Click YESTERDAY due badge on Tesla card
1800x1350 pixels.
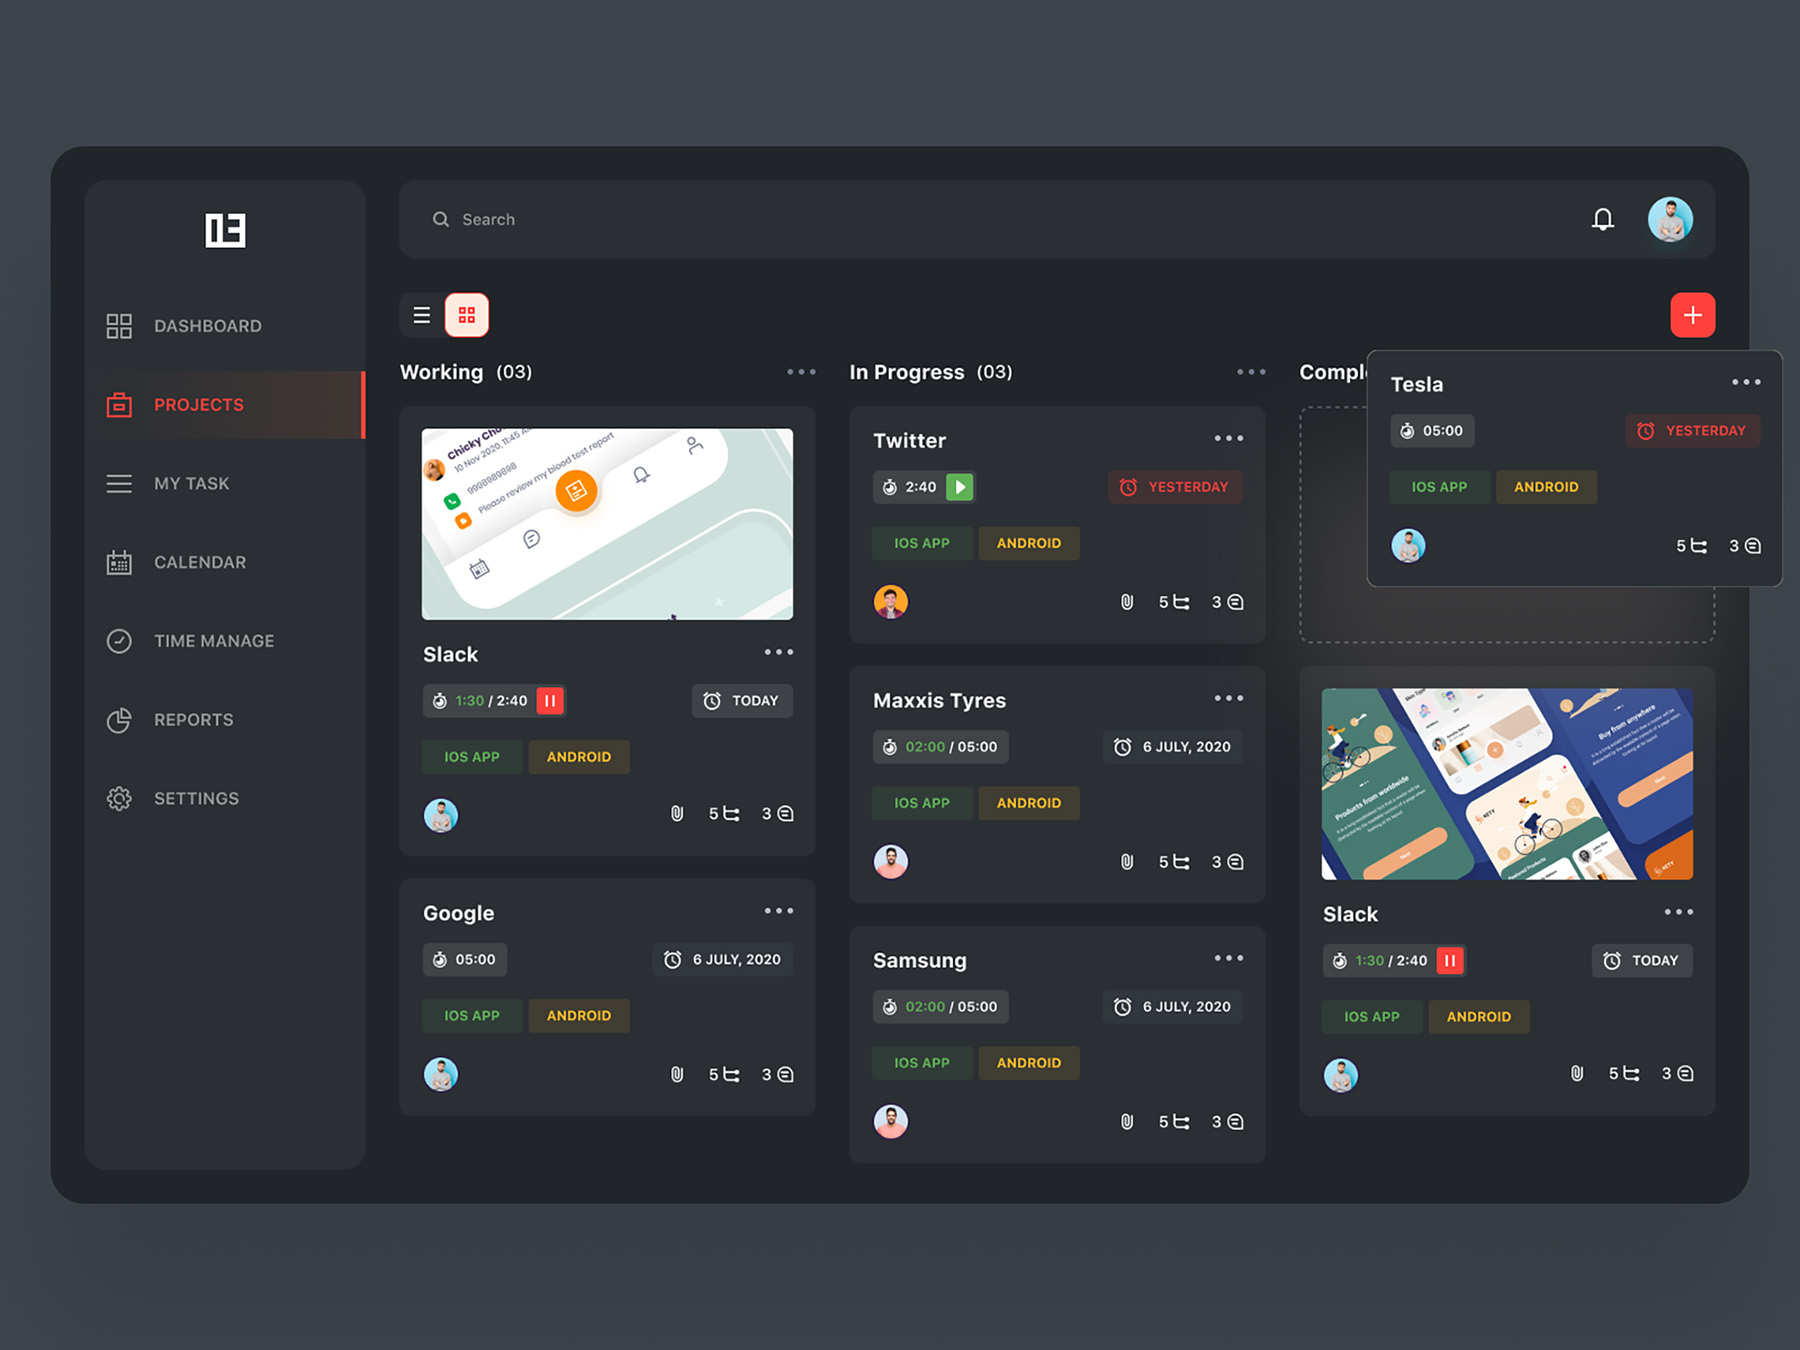point(1692,431)
